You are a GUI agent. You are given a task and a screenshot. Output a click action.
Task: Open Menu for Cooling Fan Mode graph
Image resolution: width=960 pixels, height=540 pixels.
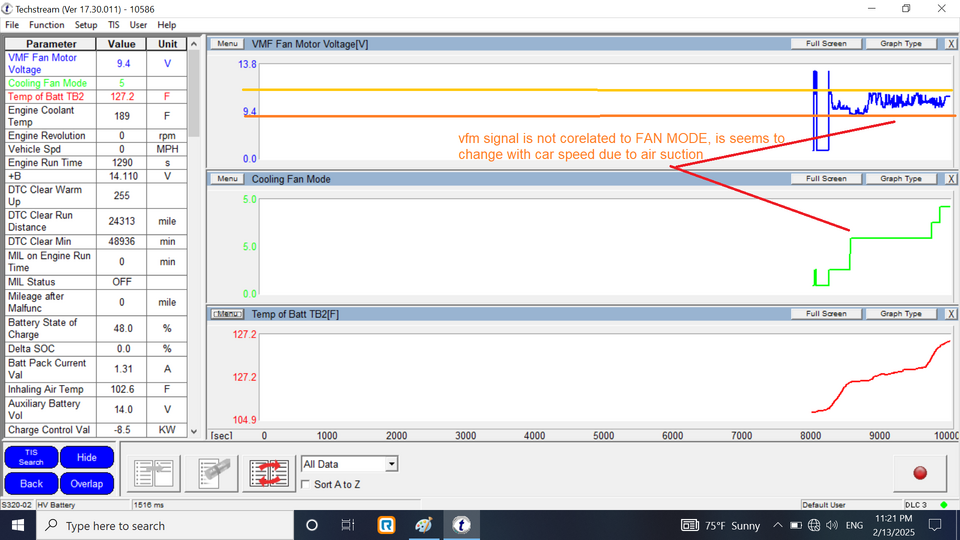[x=227, y=179]
